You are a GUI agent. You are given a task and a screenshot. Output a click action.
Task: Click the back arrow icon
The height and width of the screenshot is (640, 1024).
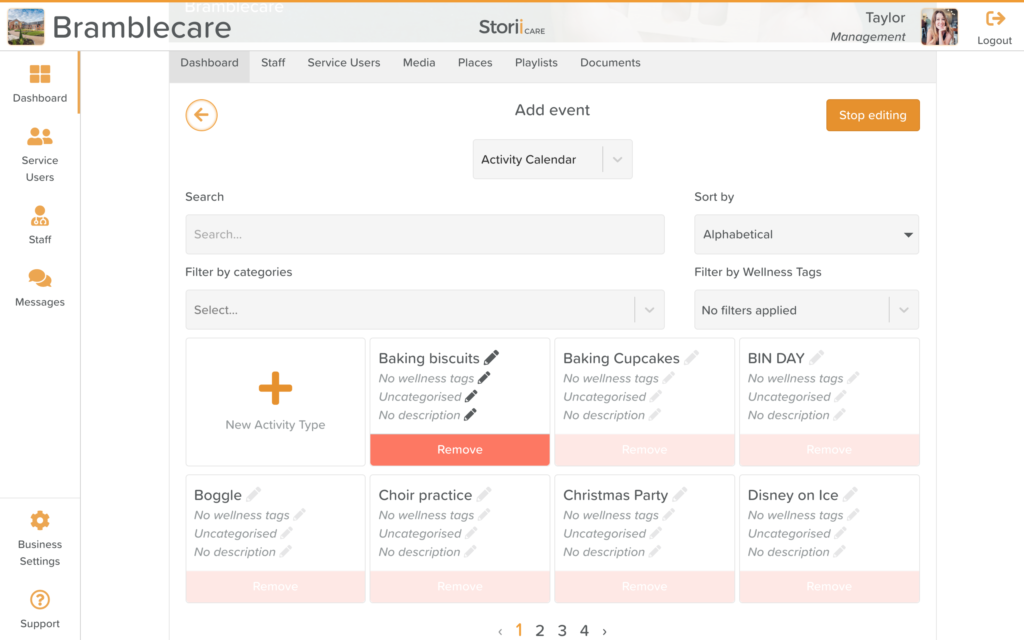[x=201, y=115]
